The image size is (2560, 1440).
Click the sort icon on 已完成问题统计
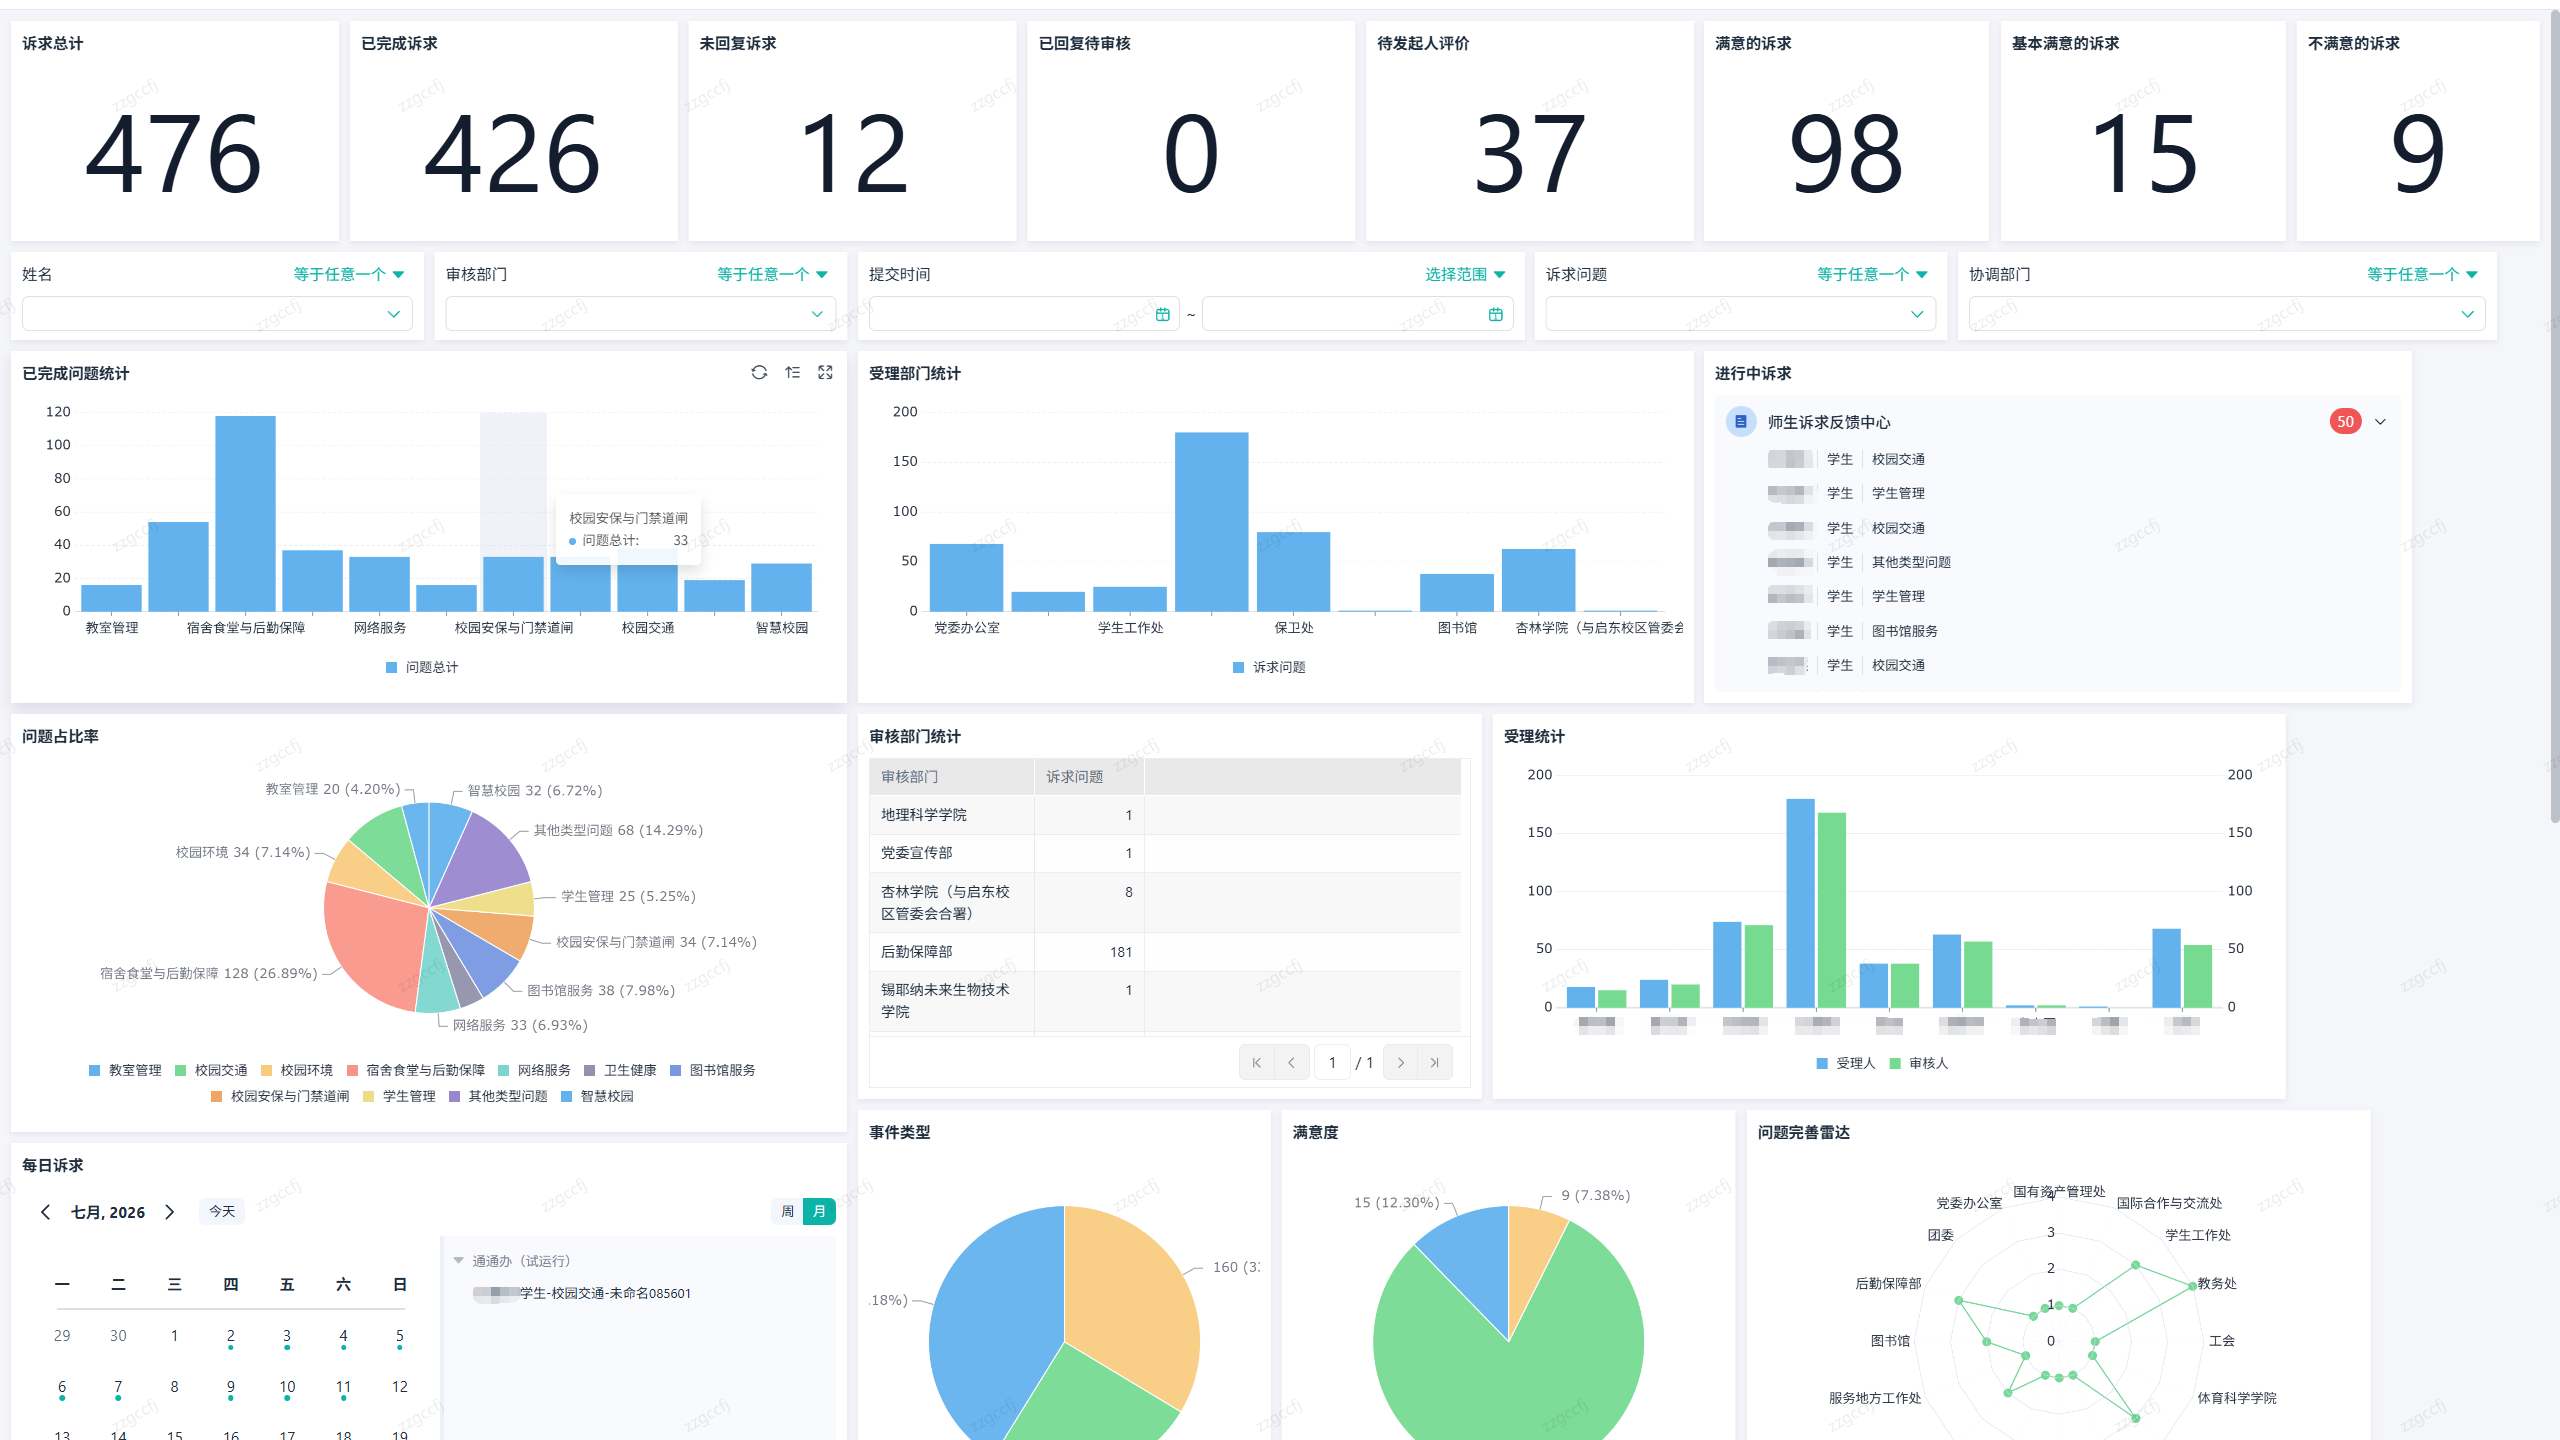792,372
